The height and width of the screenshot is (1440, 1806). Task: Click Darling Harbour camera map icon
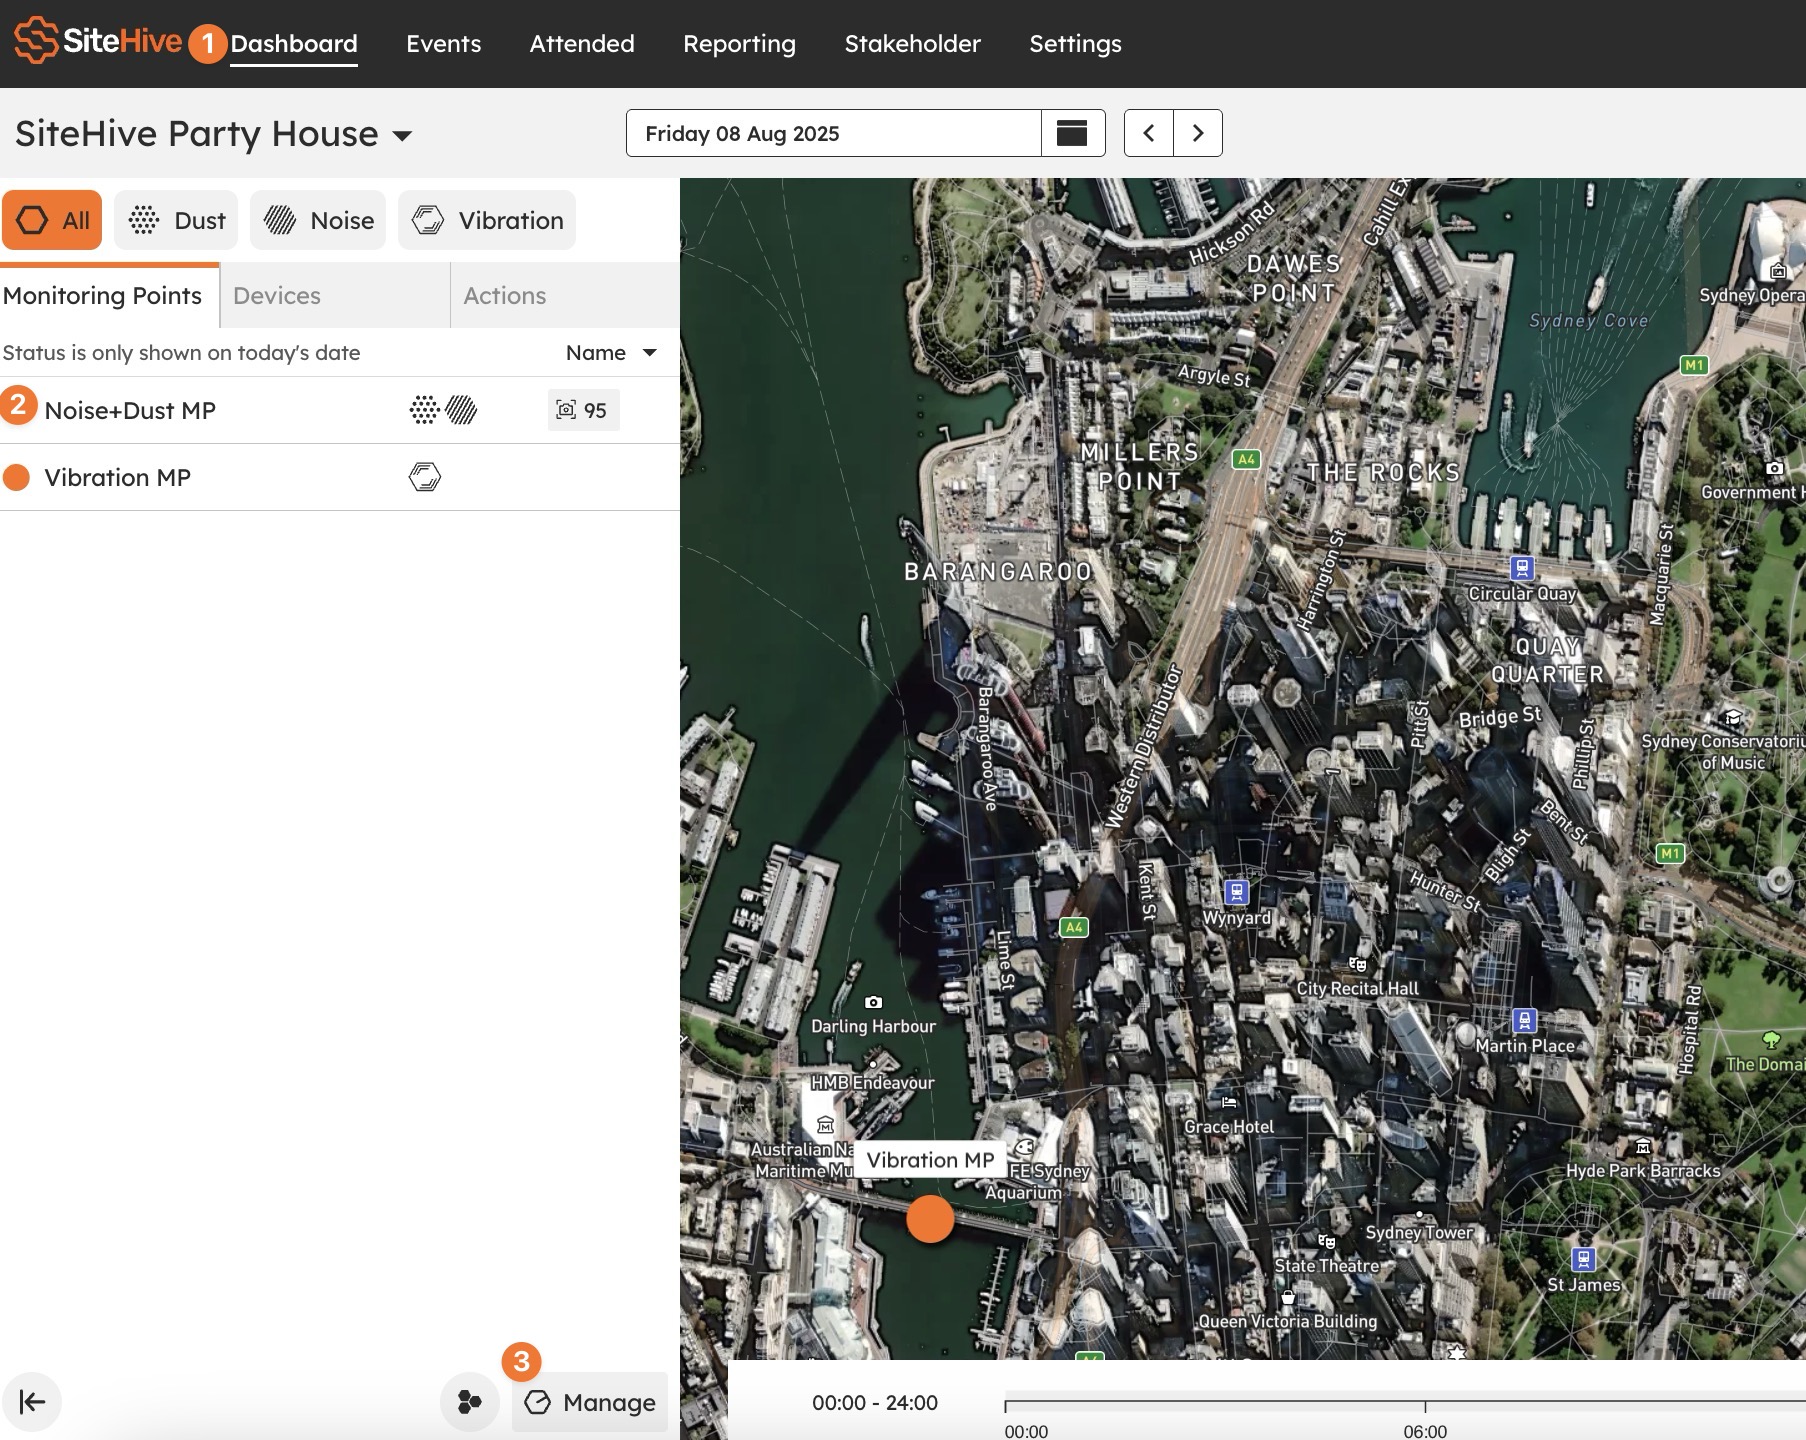(873, 1002)
